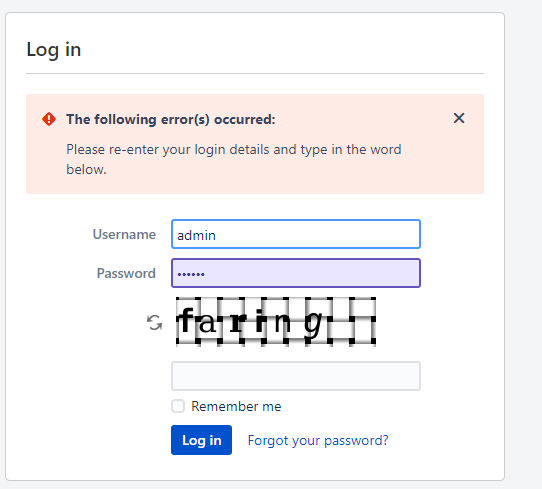Click the Remember me label text

[x=236, y=406]
